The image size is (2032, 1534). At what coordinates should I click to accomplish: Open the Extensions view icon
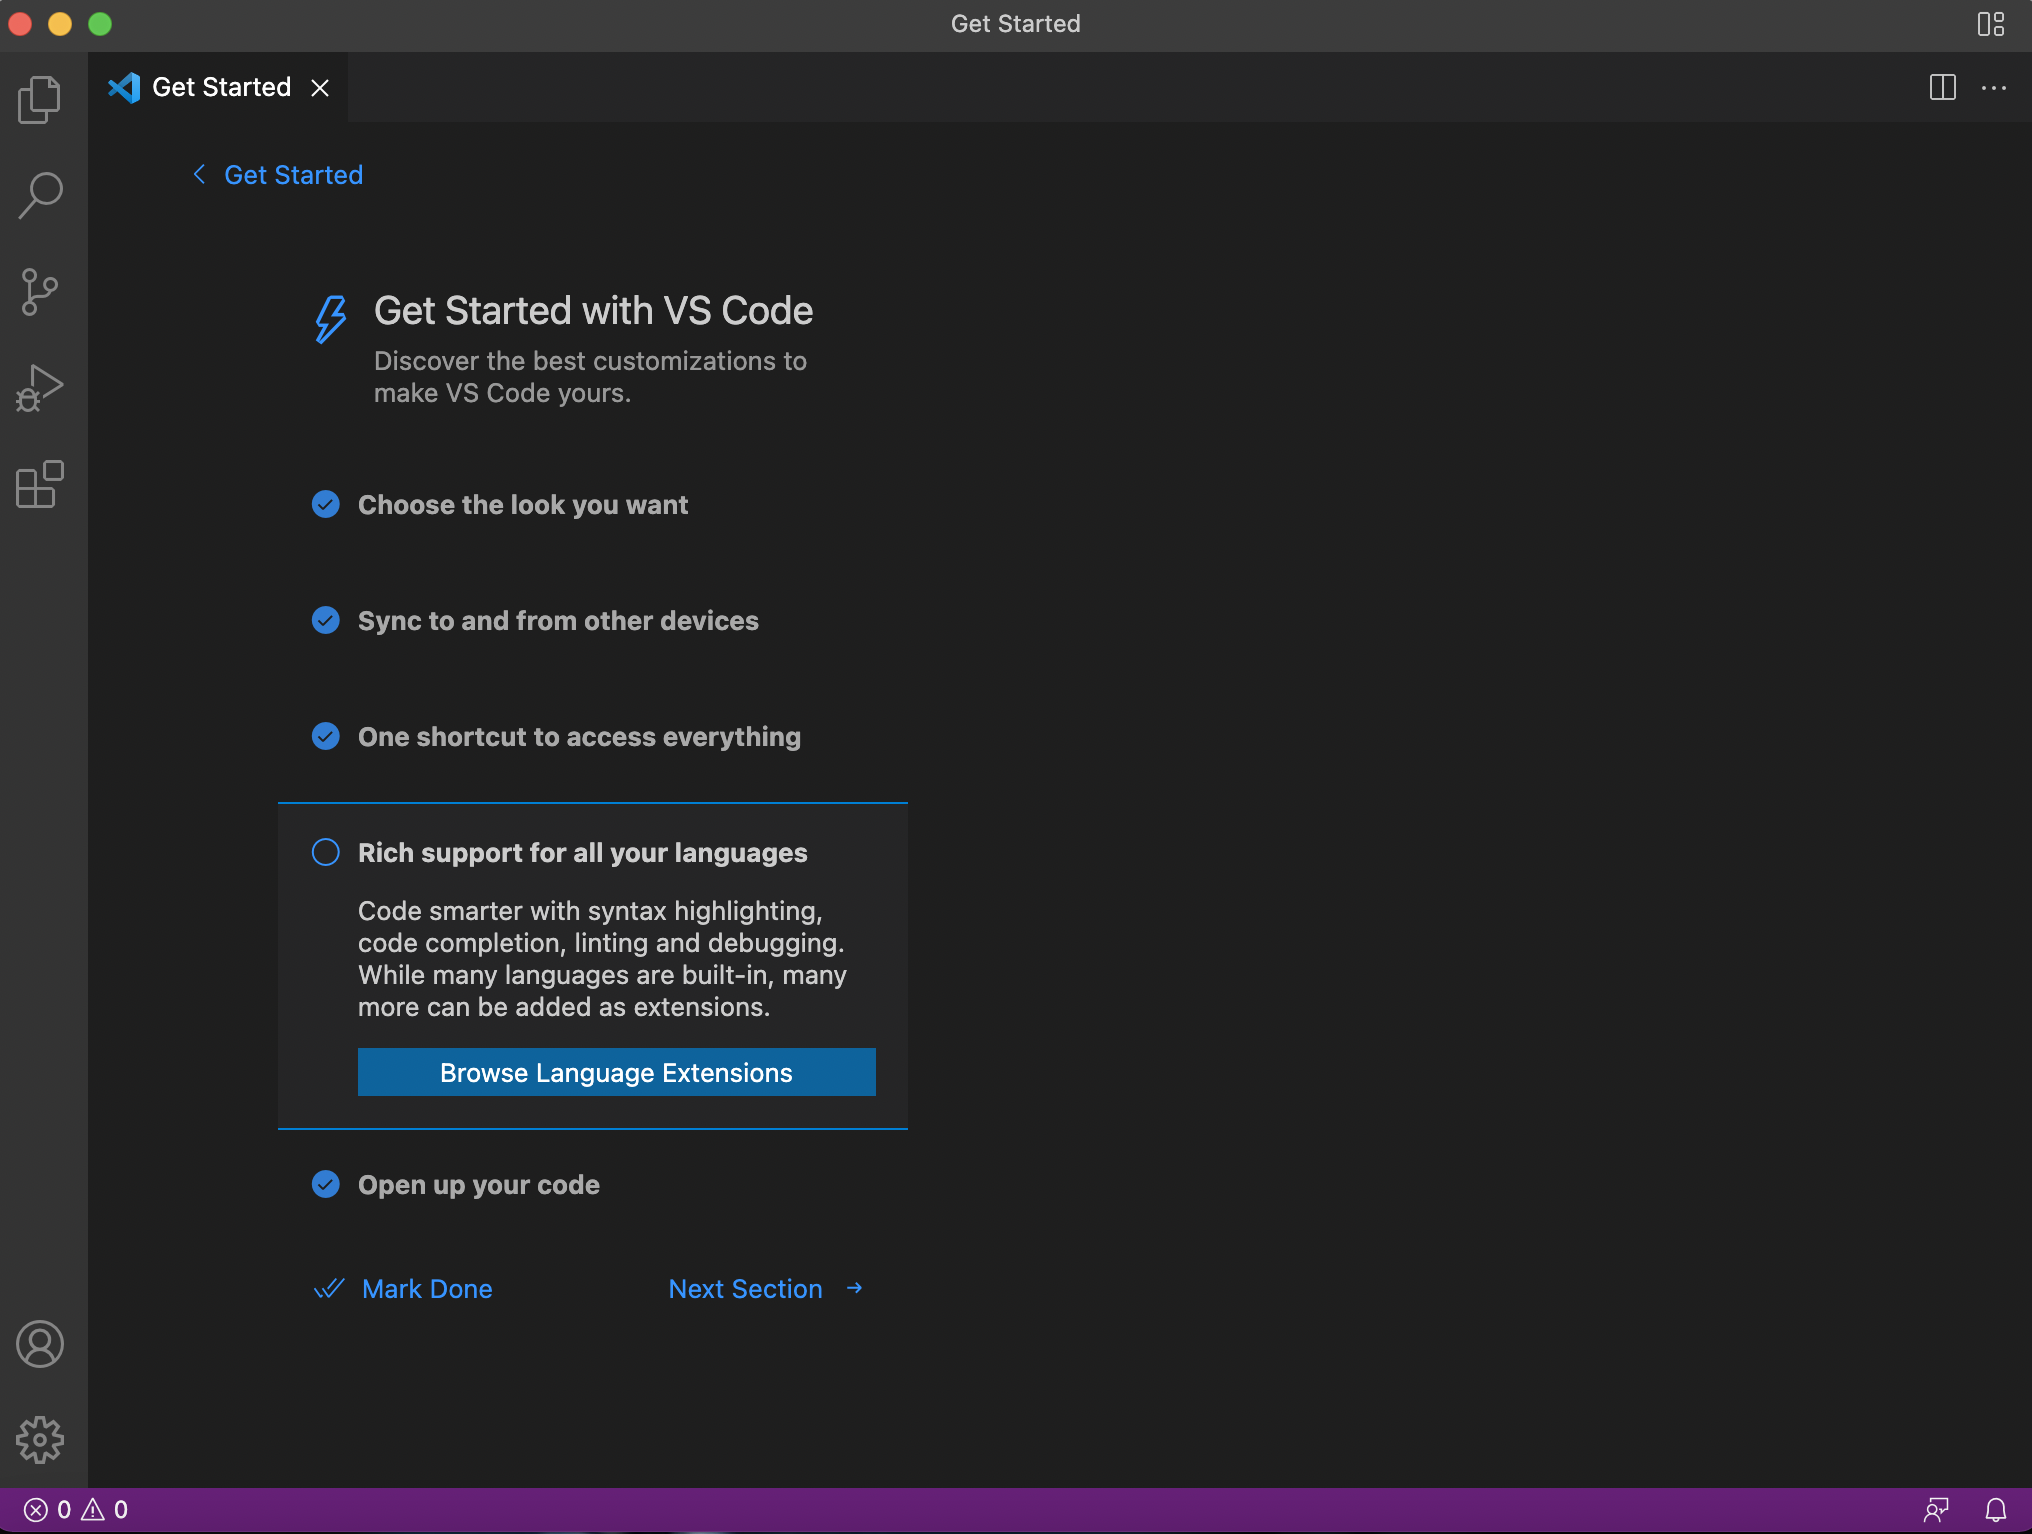pyautogui.click(x=40, y=485)
